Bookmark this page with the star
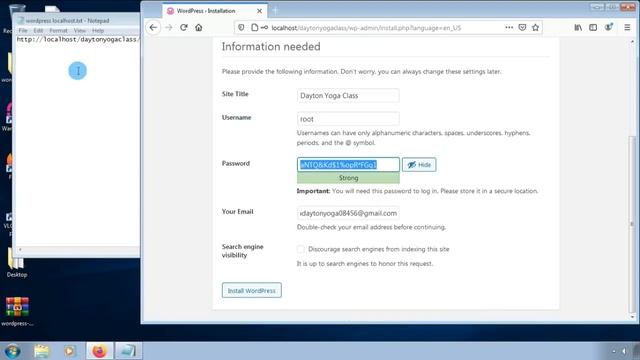The height and width of the screenshot is (360, 640). pyautogui.click(x=536, y=27)
